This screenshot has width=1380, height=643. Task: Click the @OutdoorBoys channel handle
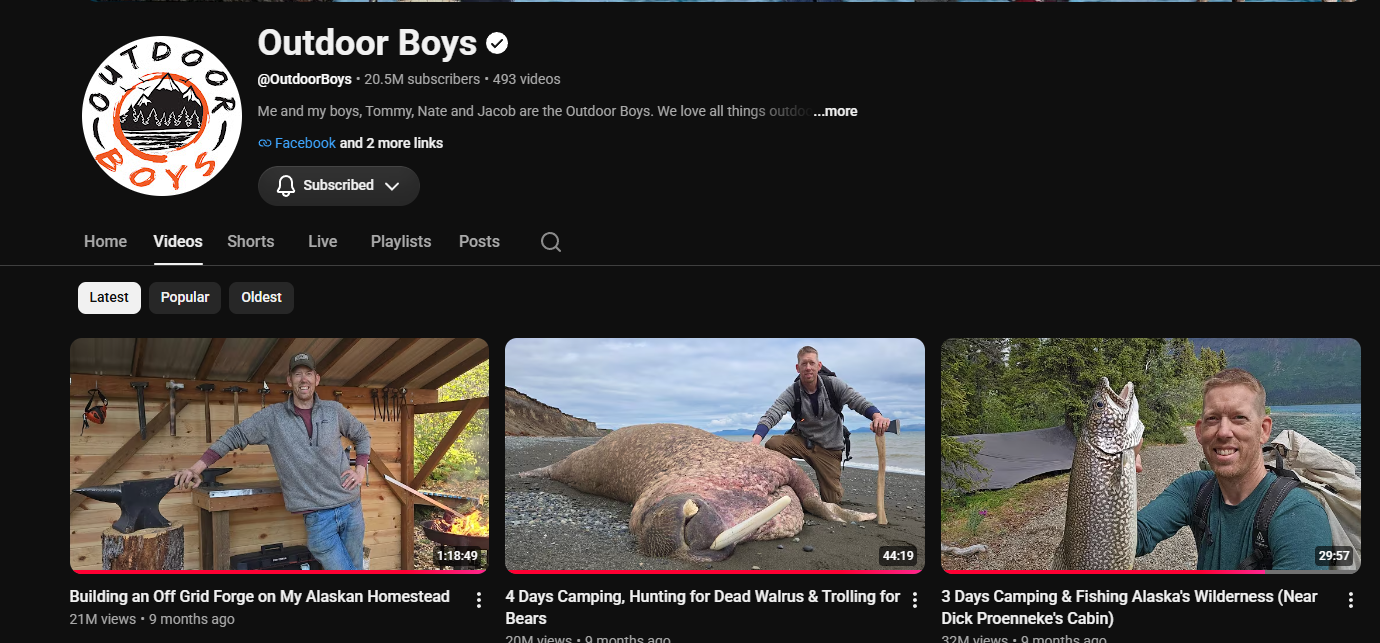click(304, 79)
